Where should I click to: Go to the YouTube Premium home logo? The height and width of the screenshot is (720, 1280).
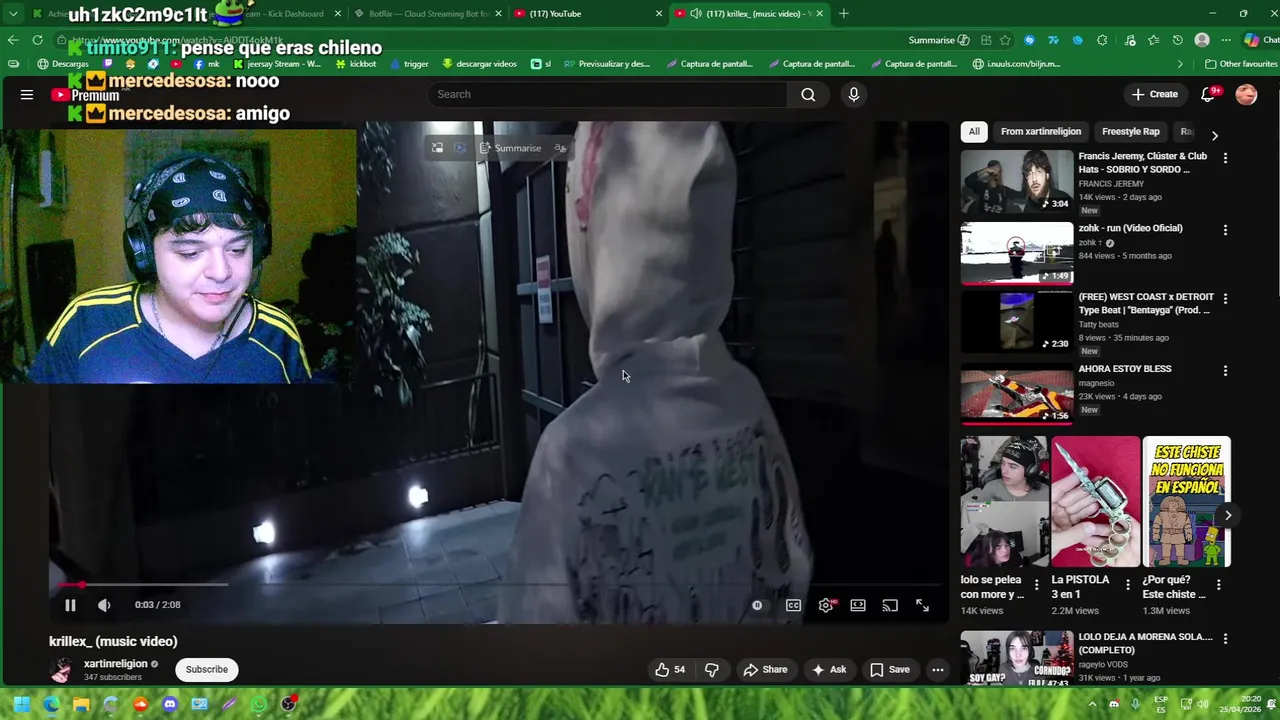[x=85, y=95]
